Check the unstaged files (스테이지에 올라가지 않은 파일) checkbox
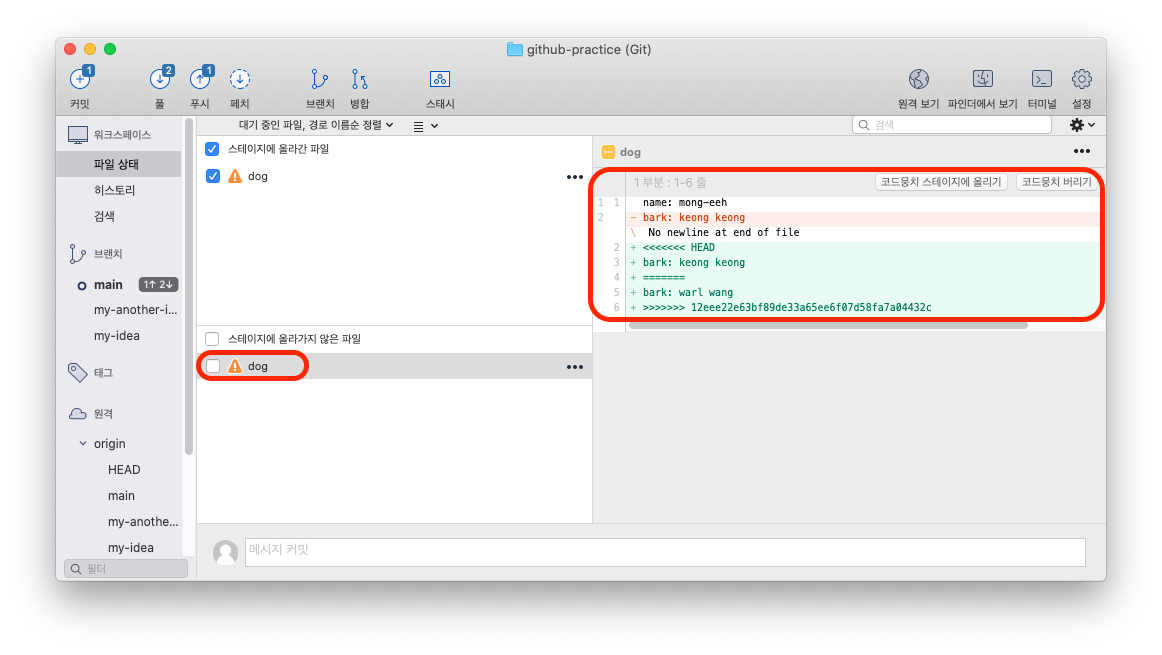The image size is (1162, 655). (x=212, y=339)
